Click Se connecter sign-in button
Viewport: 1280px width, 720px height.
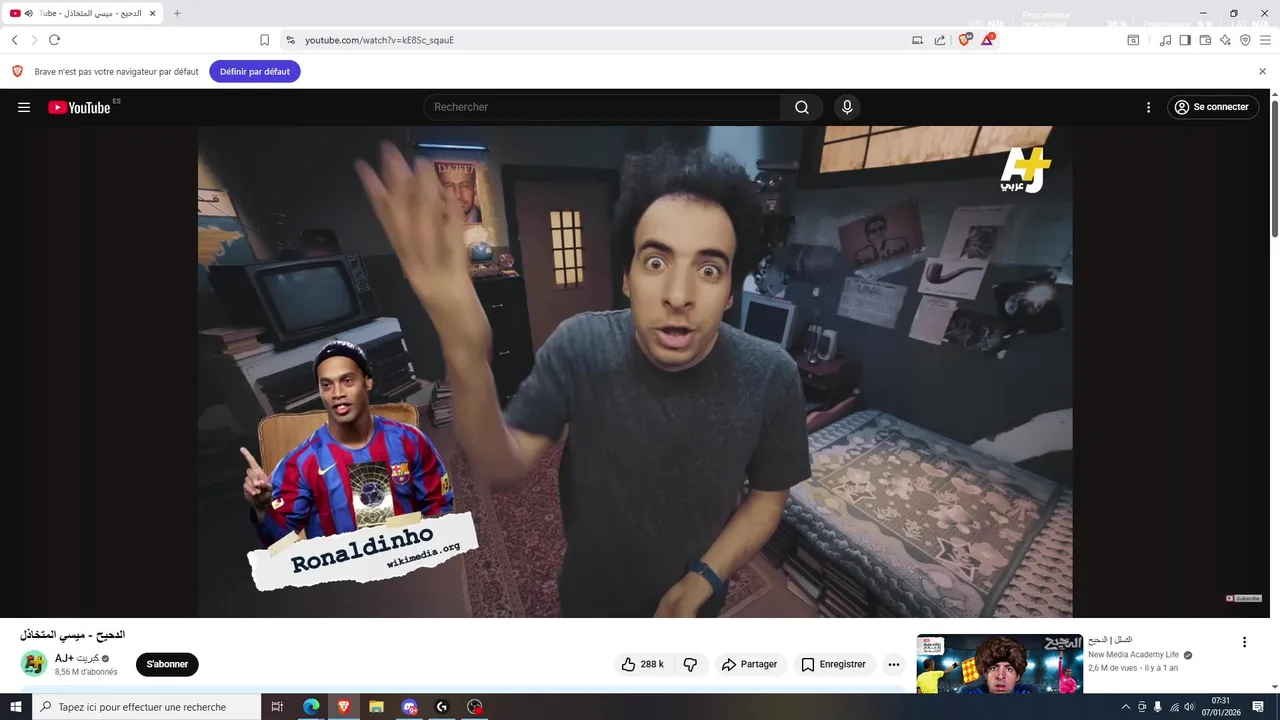tap(1212, 107)
